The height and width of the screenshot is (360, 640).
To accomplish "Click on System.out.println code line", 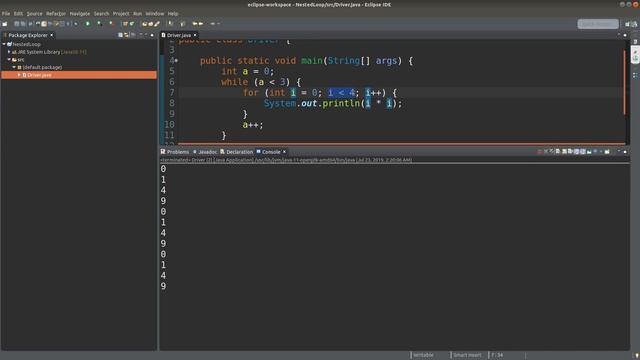I will pos(333,104).
